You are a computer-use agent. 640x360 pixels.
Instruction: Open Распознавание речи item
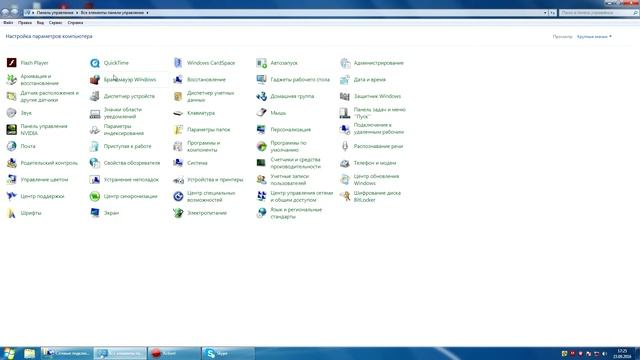click(371, 146)
